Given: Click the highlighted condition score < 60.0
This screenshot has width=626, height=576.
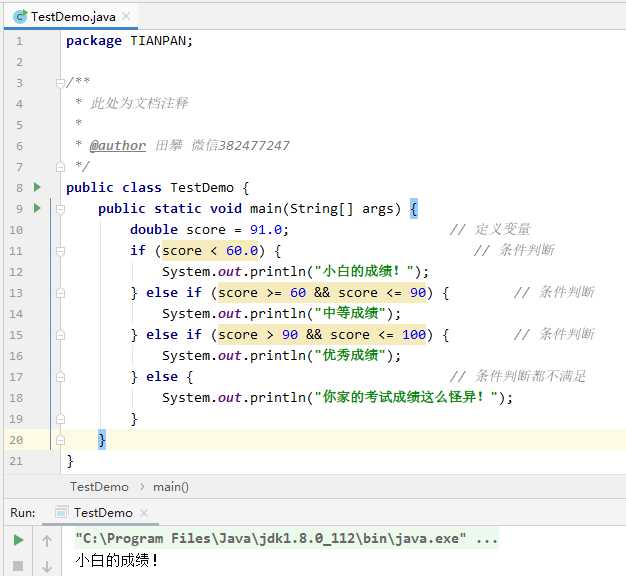Looking at the screenshot, I should (x=210, y=251).
